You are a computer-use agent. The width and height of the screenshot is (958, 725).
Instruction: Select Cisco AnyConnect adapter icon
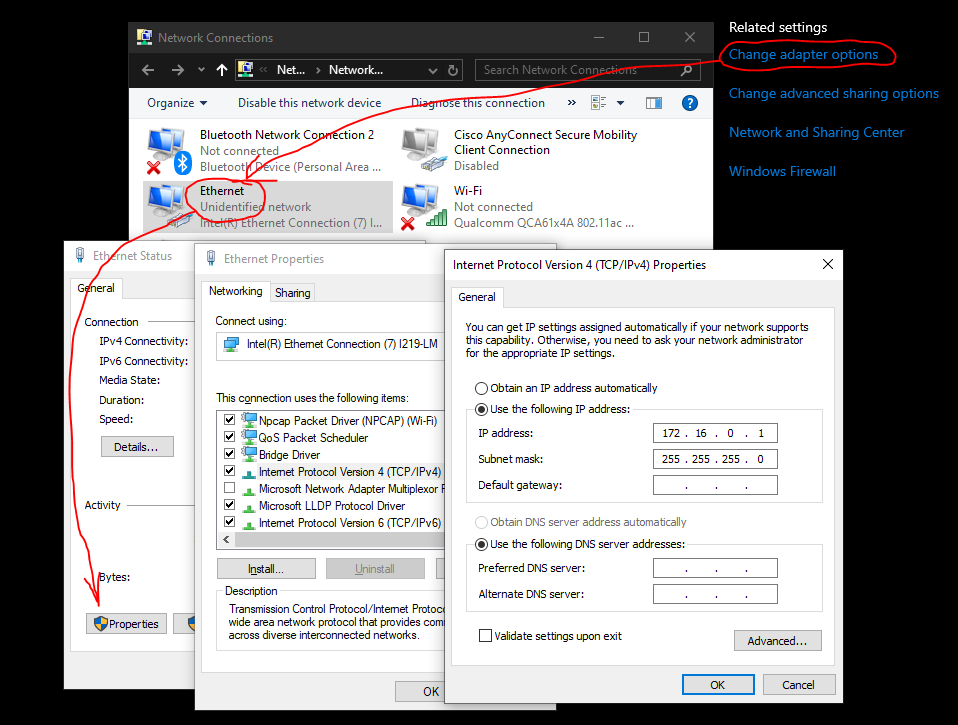pyautogui.click(x=423, y=150)
